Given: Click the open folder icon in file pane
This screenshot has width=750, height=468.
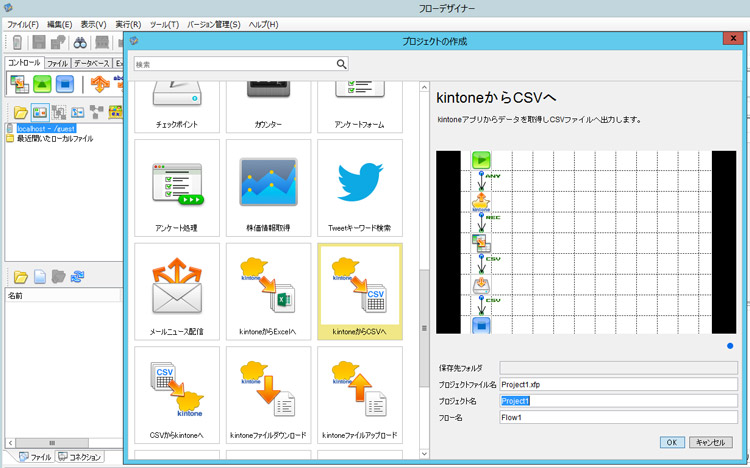Looking at the screenshot, I should pyautogui.click(x=21, y=277).
